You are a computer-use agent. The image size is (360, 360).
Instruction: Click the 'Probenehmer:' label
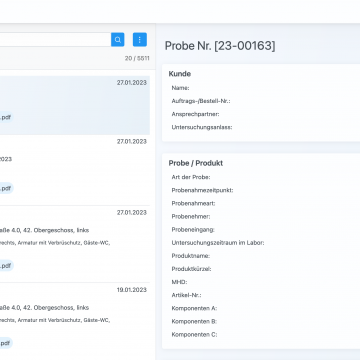[191, 216]
